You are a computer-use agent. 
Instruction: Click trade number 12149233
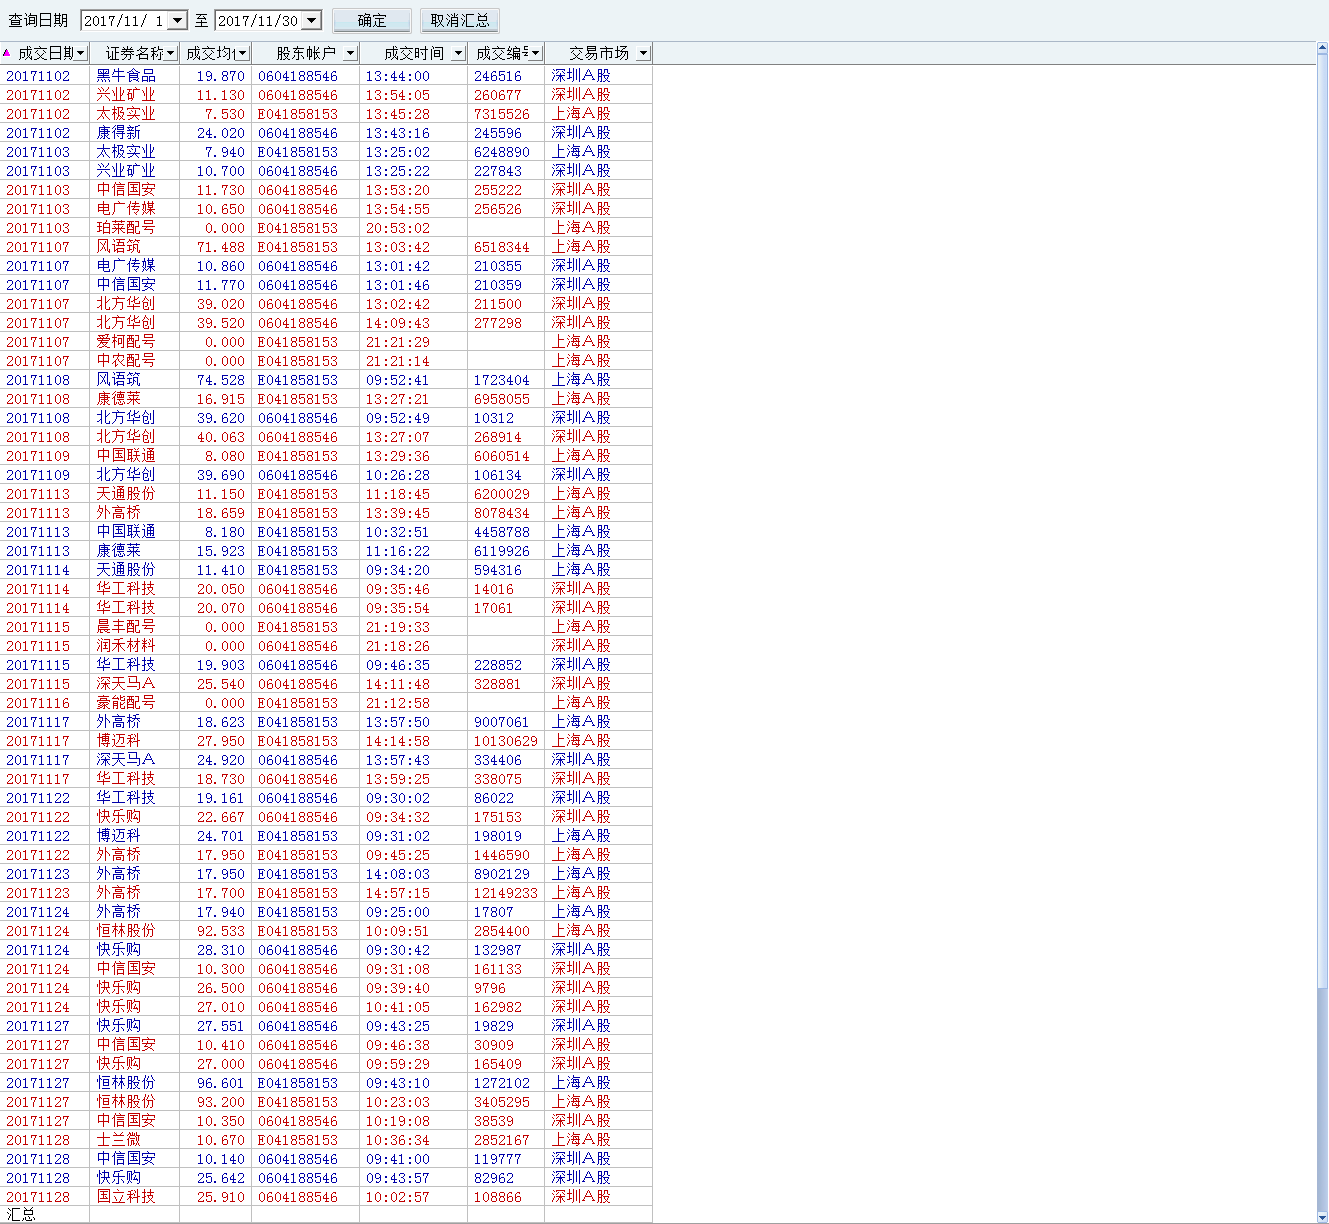506,893
